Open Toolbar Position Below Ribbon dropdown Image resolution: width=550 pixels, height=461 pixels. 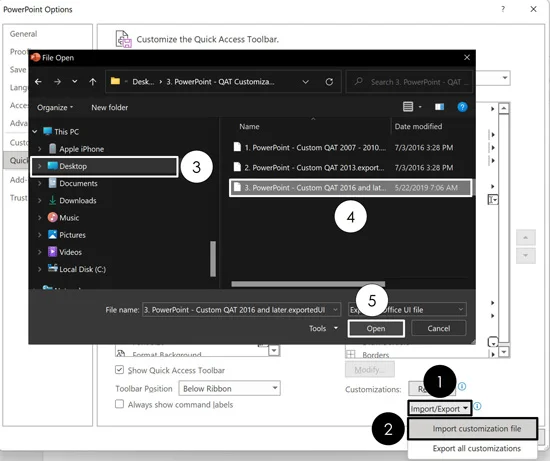(x=229, y=388)
